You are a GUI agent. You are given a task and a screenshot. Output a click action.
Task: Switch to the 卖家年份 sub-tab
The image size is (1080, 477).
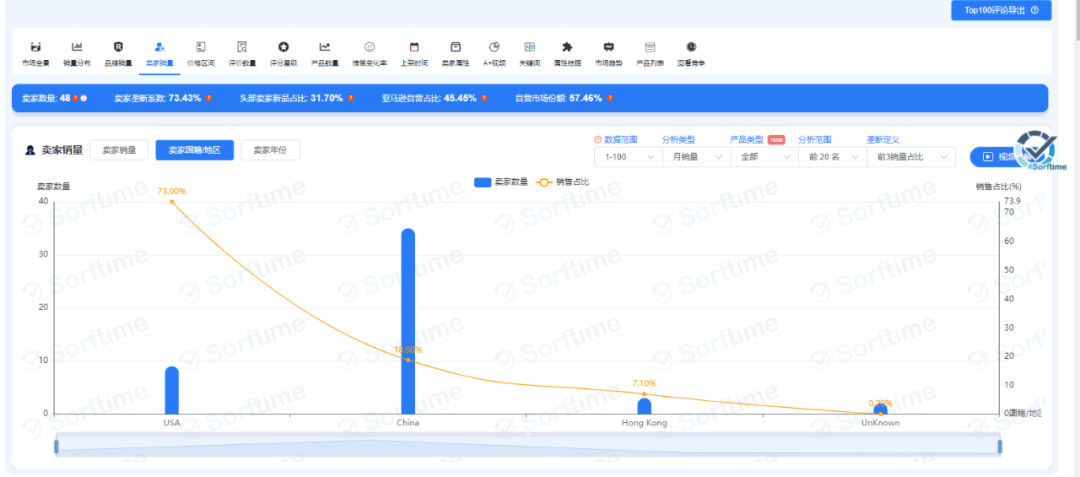[270, 150]
